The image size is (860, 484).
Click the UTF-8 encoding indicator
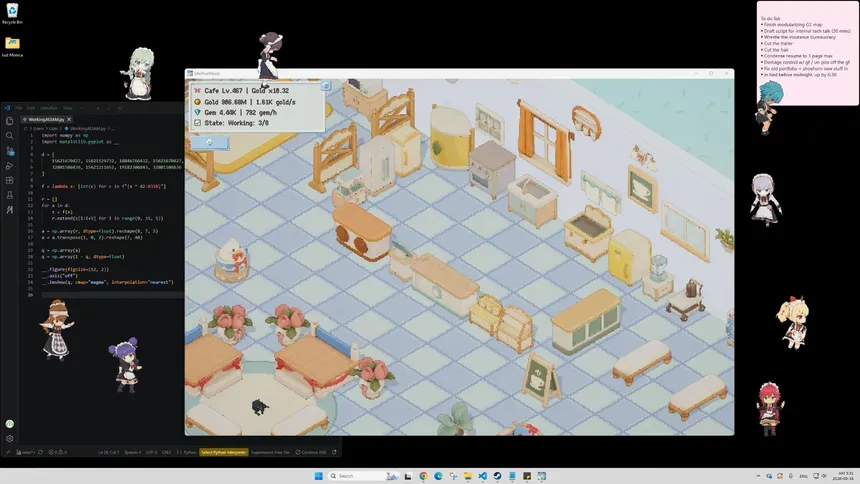click(151, 452)
